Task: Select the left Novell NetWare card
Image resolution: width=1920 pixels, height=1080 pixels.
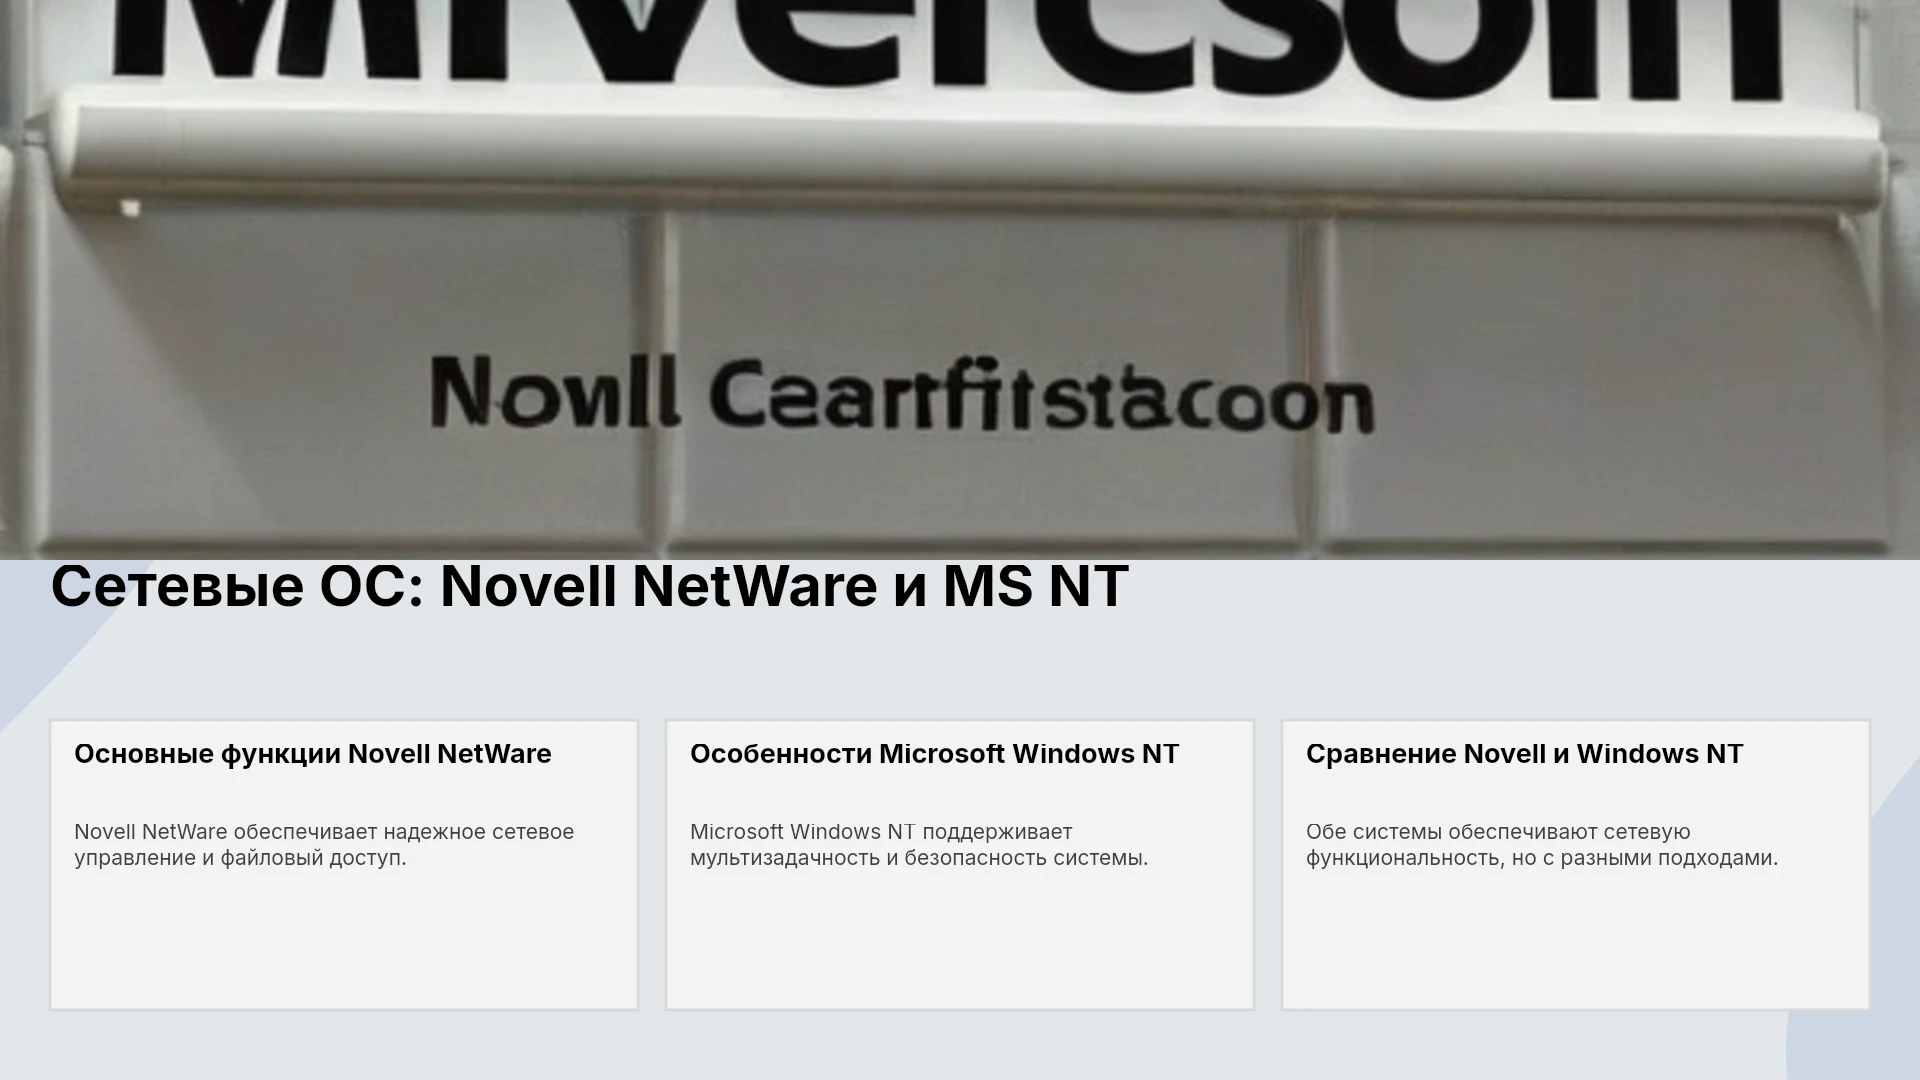Action: point(344,865)
